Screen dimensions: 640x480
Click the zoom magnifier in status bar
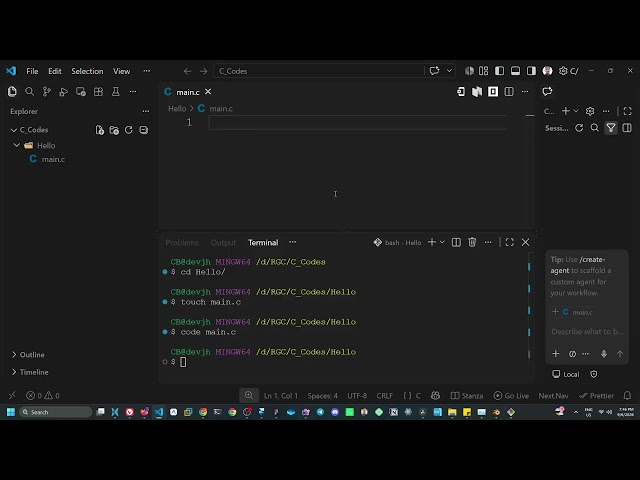[249, 396]
